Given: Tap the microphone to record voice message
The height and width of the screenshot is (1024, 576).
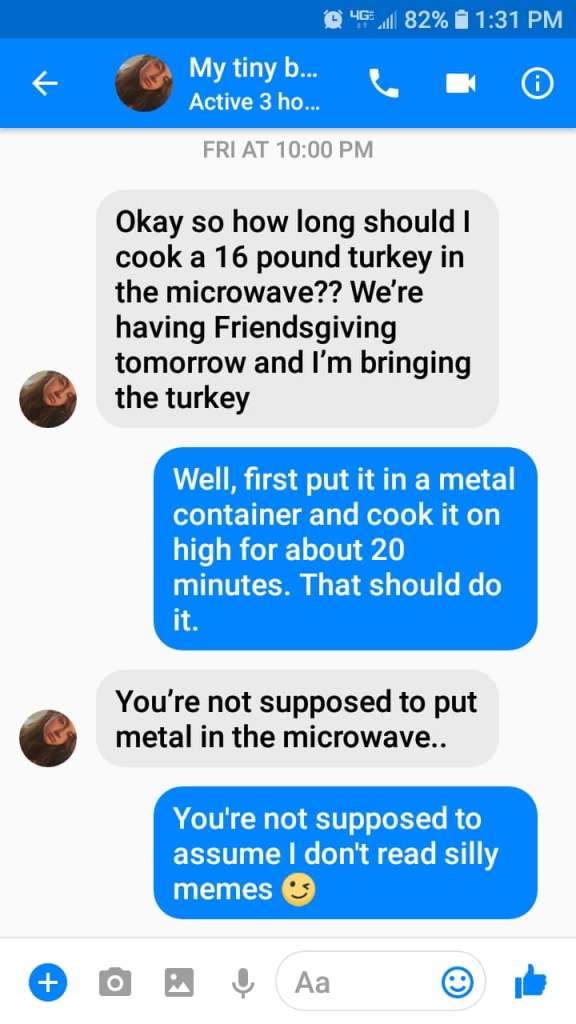Looking at the screenshot, I should [x=243, y=982].
